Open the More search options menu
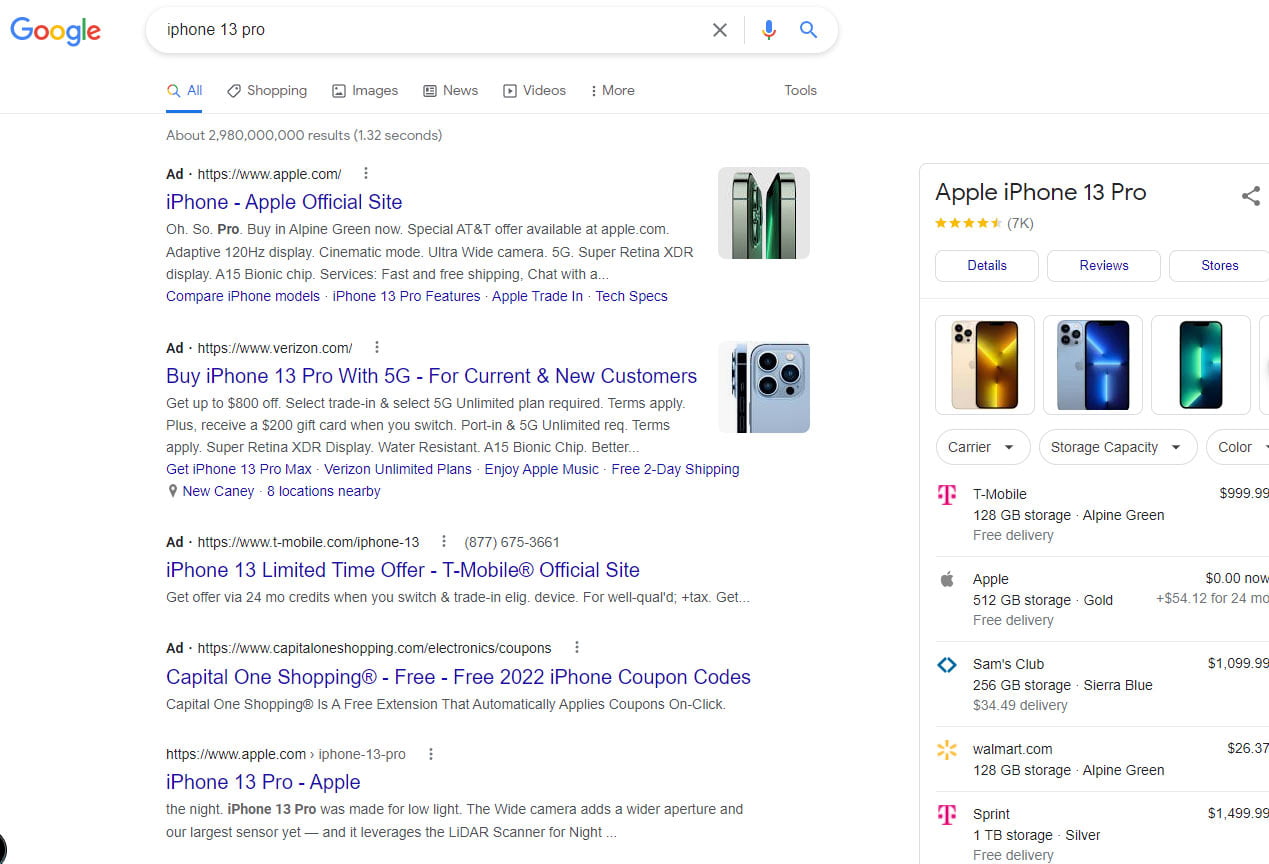 coord(612,90)
